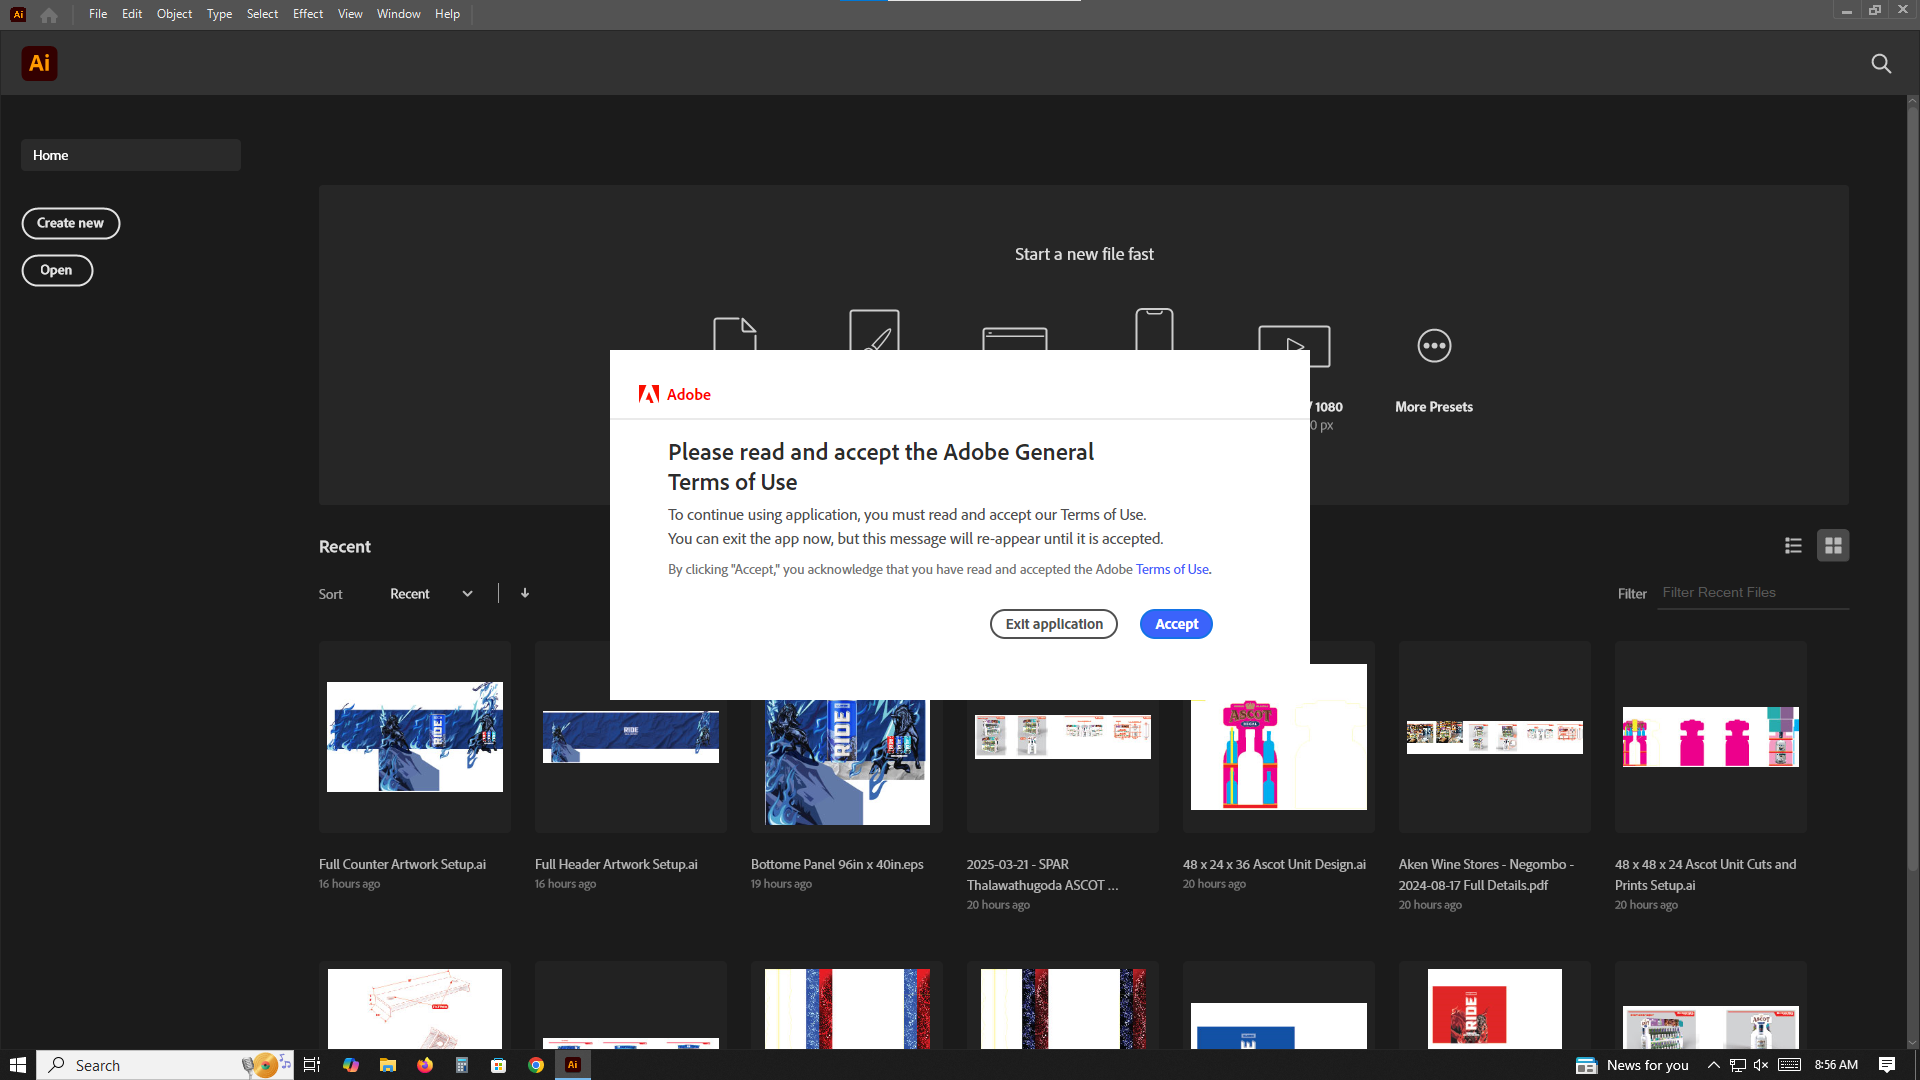This screenshot has width=1920, height=1080.
Task: Click the search magnifier icon
Action: 1880,64
